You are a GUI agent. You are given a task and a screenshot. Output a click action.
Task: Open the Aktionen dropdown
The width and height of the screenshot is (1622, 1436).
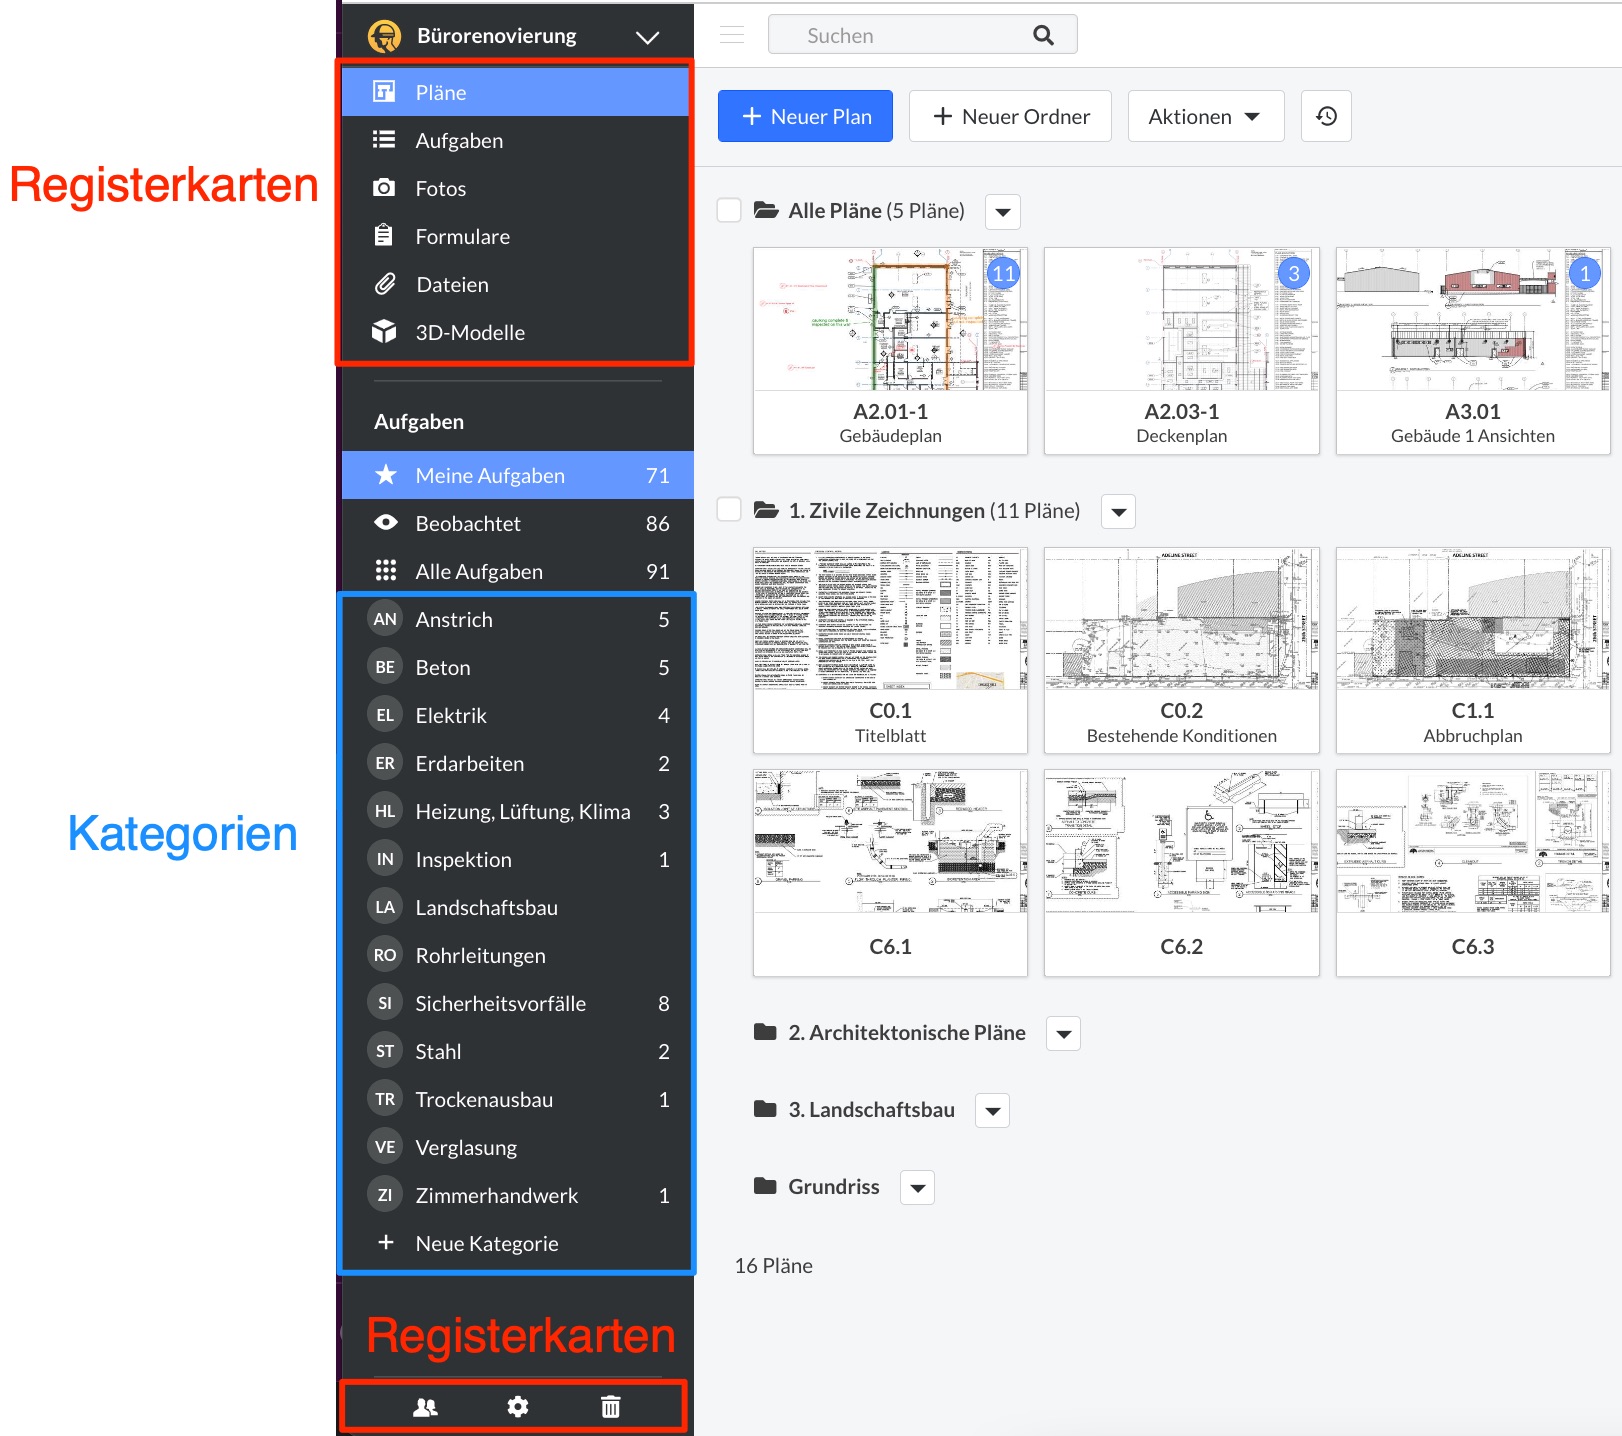(1205, 116)
